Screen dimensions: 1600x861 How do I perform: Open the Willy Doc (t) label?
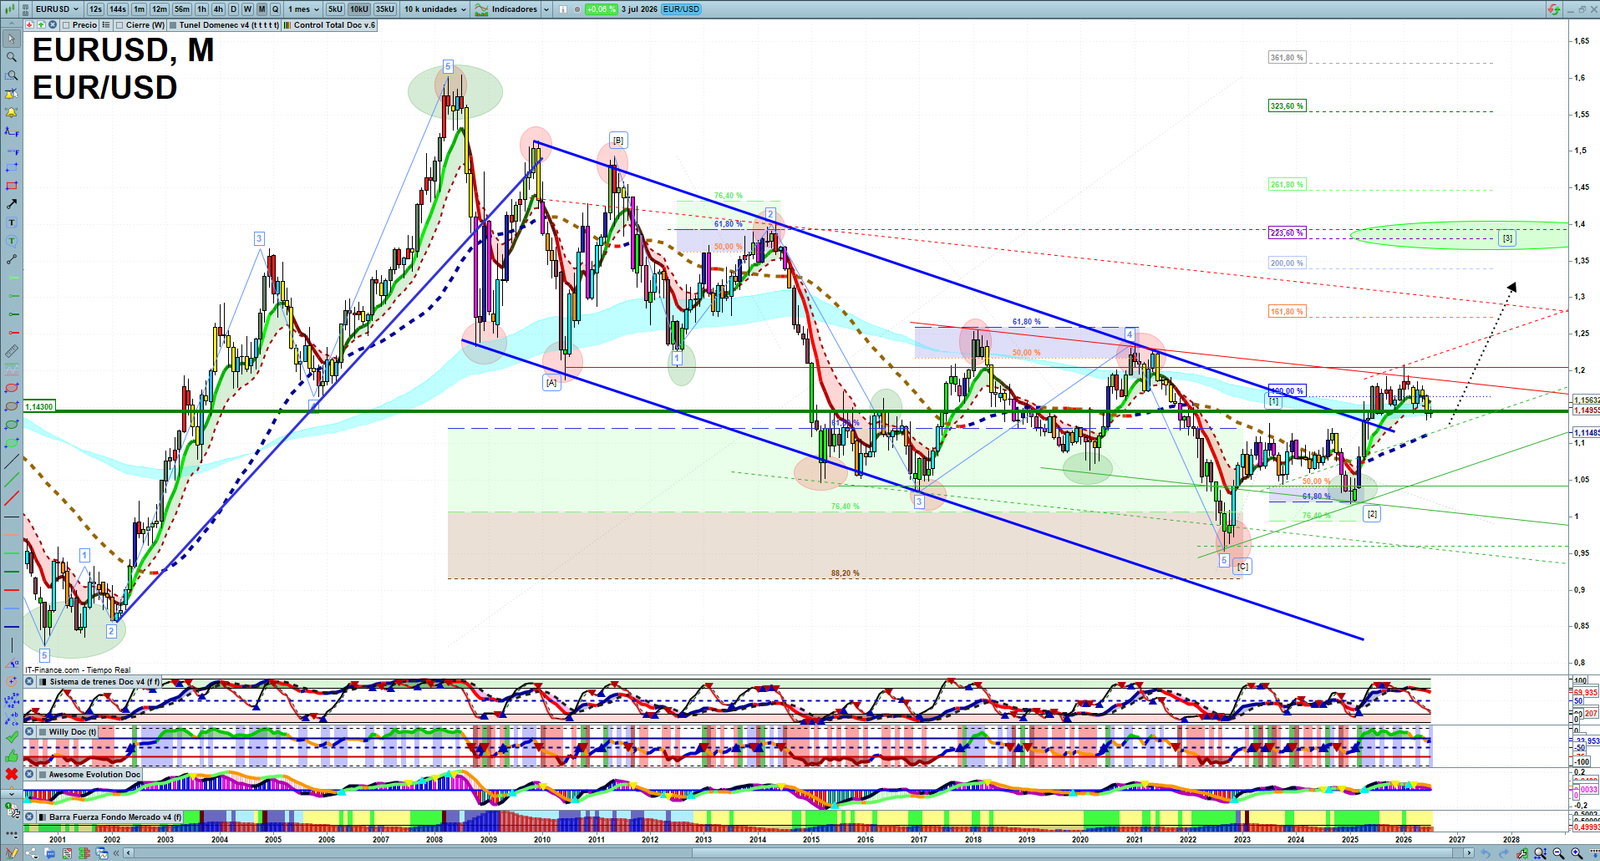(73, 732)
